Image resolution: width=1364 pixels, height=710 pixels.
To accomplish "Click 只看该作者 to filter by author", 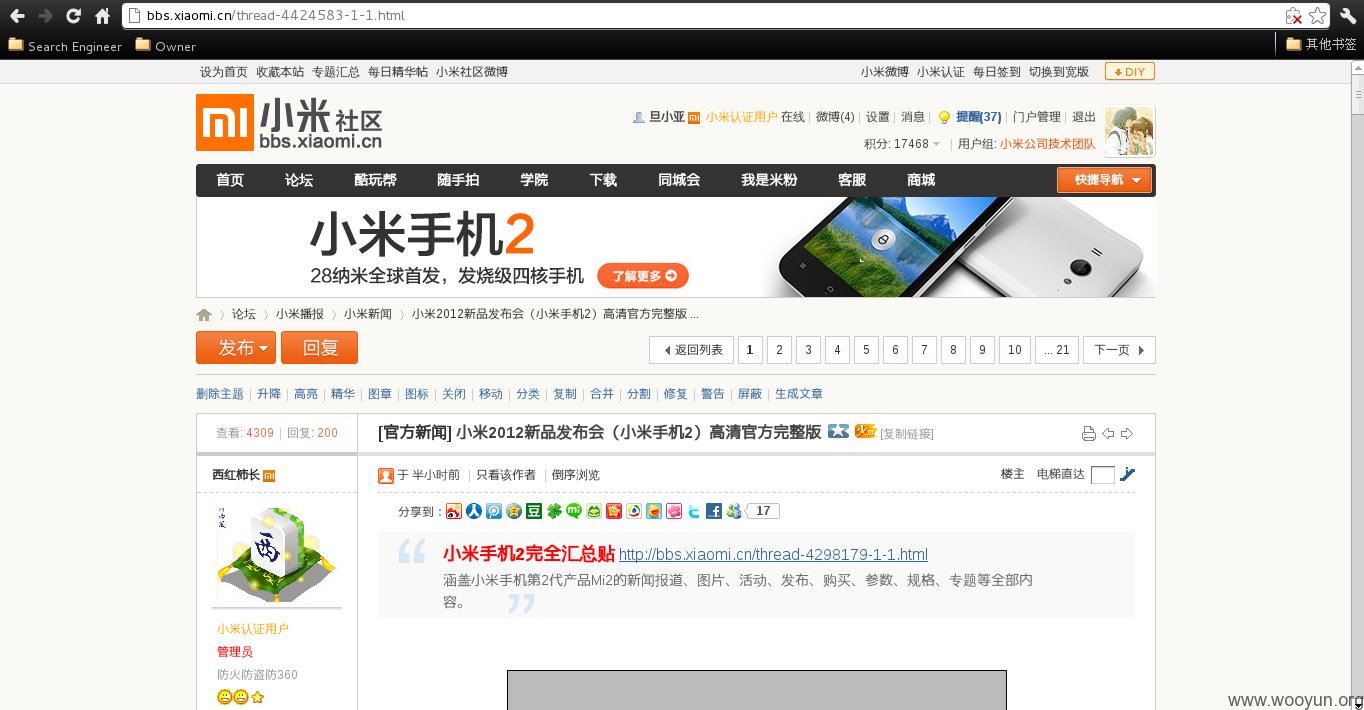I will tap(506, 475).
